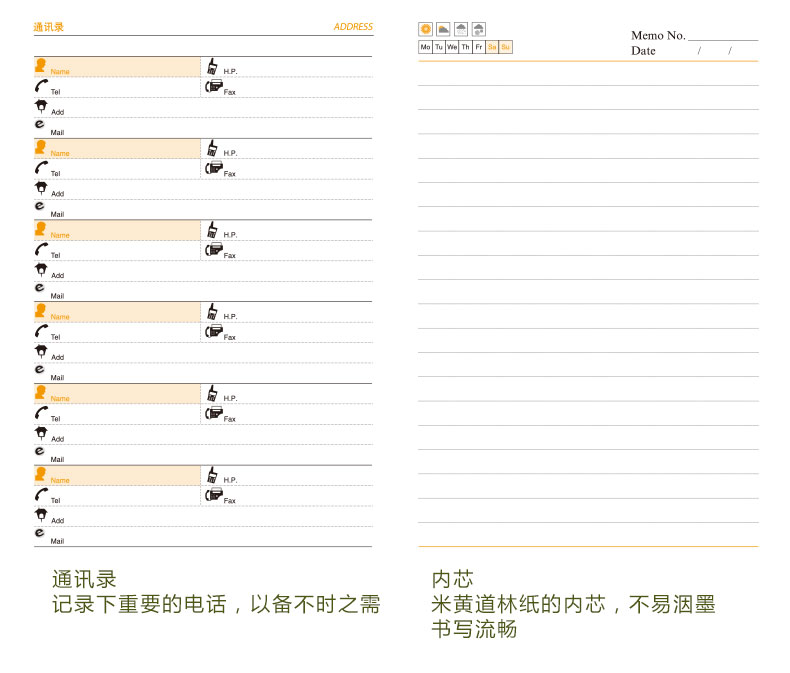Mark the orange Su day box

click(x=506, y=47)
